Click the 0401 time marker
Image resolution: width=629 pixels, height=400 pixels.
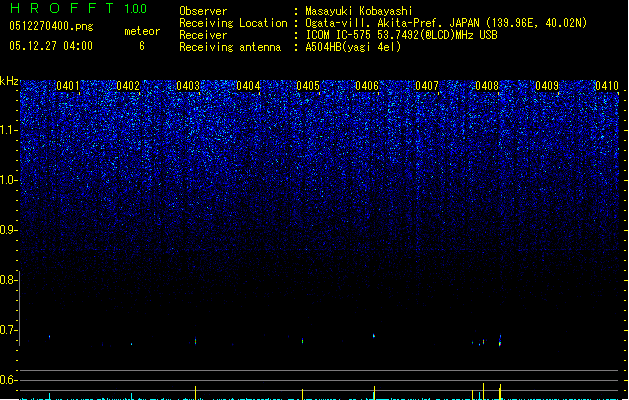(68, 86)
